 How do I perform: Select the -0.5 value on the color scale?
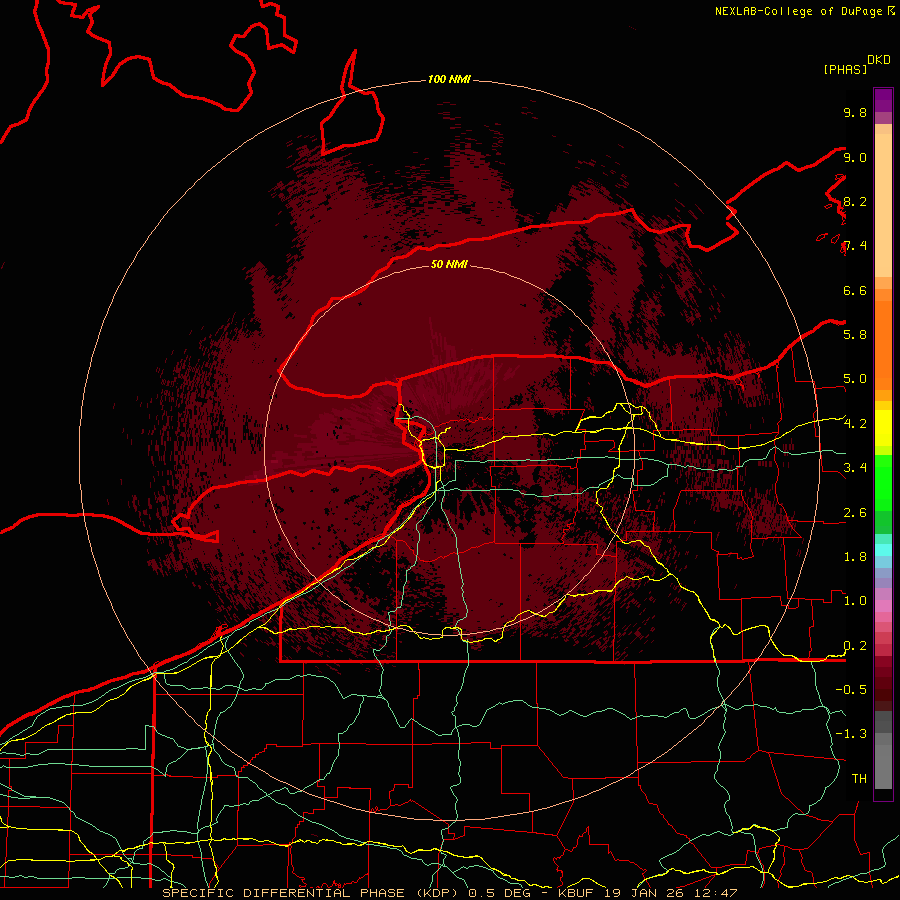click(851, 690)
